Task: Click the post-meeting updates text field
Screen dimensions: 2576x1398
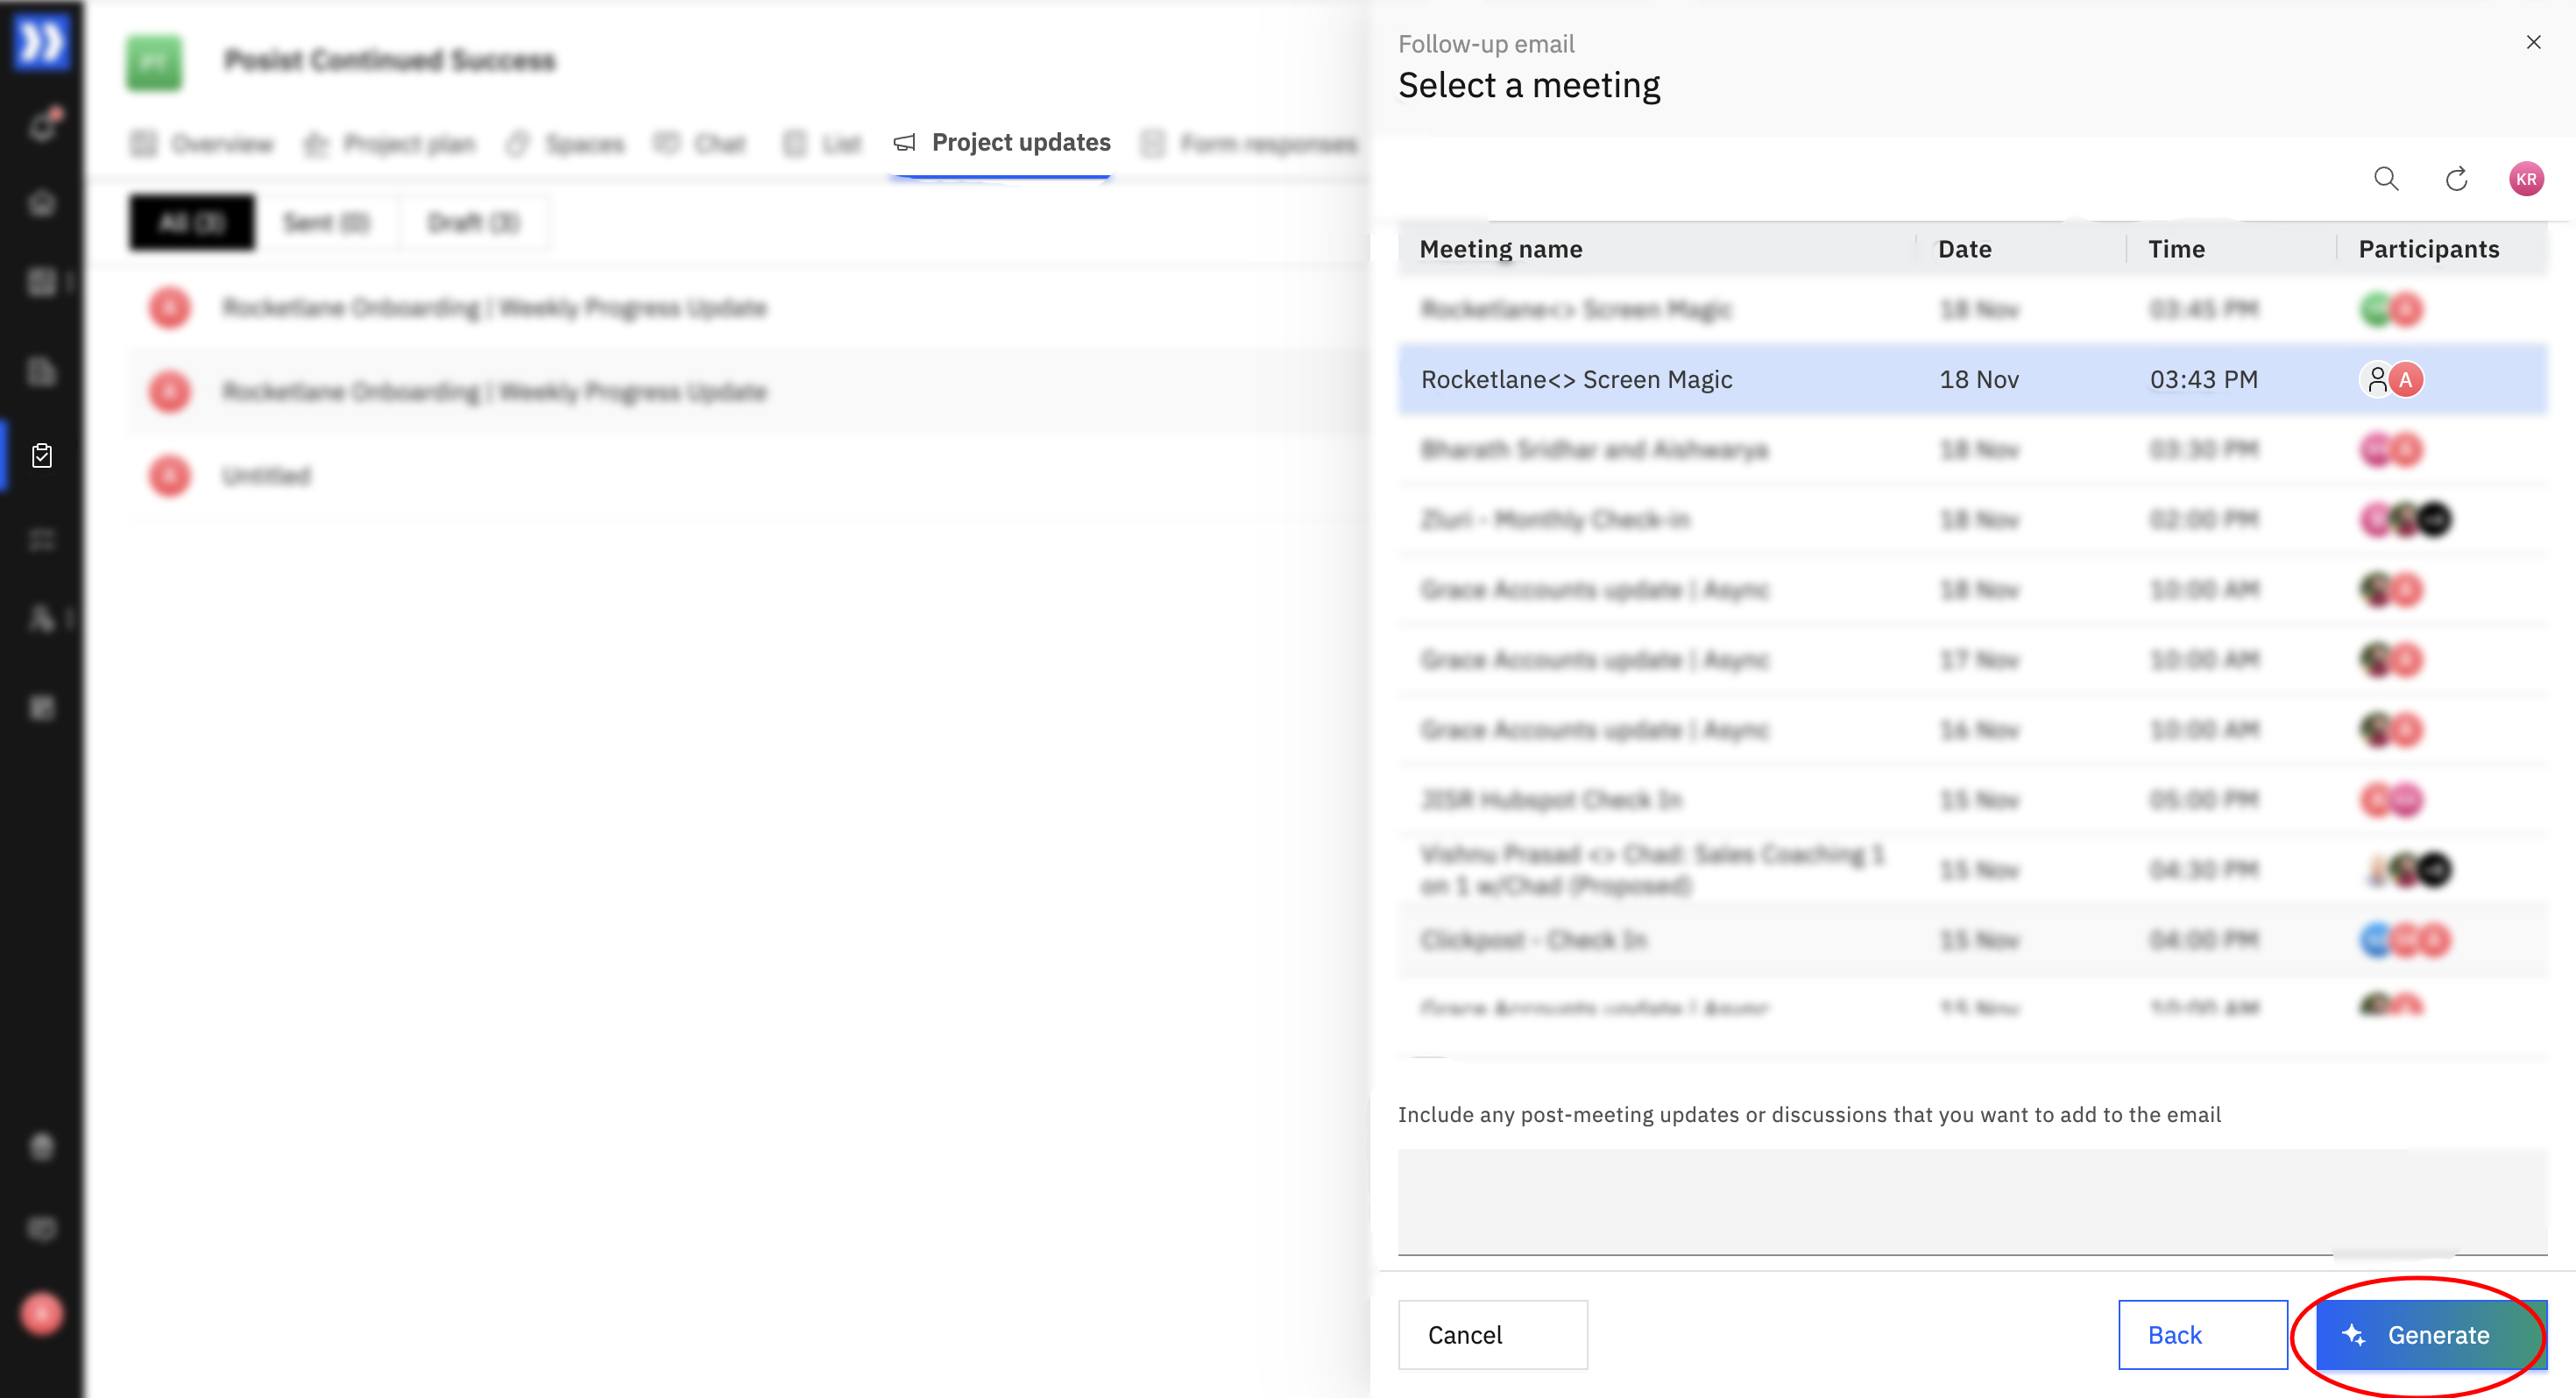Action: tap(1971, 1200)
